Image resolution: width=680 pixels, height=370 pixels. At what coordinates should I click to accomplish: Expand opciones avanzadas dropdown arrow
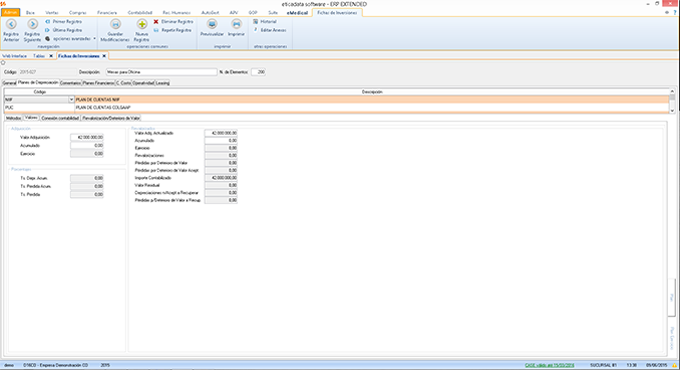point(95,39)
